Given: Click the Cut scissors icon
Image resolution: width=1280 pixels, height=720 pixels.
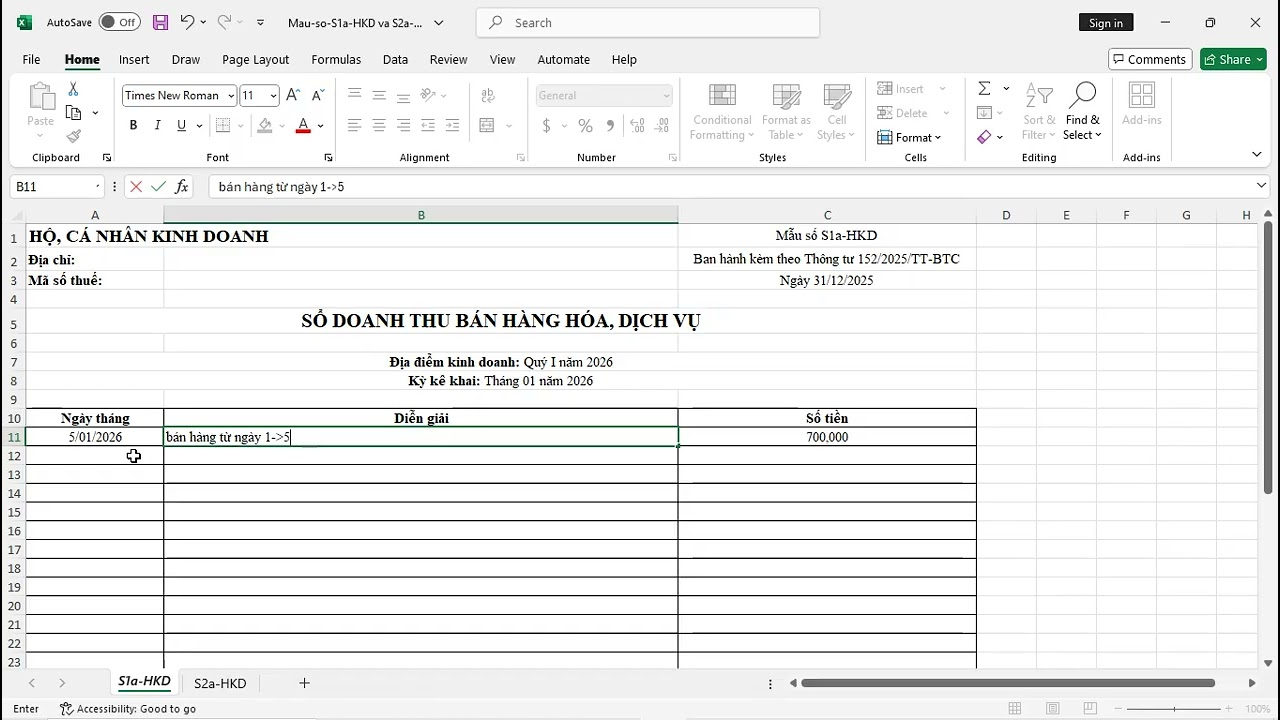Looking at the screenshot, I should [73, 90].
